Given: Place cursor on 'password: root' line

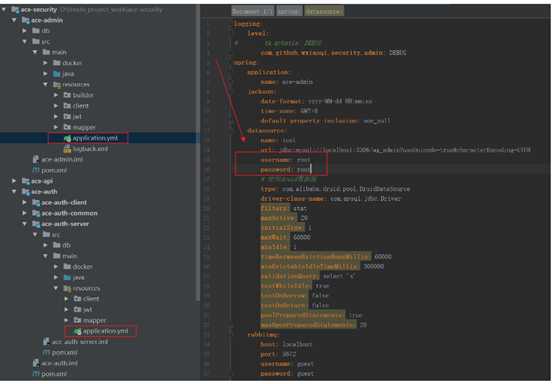Looking at the screenshot, I should [286, 170].
